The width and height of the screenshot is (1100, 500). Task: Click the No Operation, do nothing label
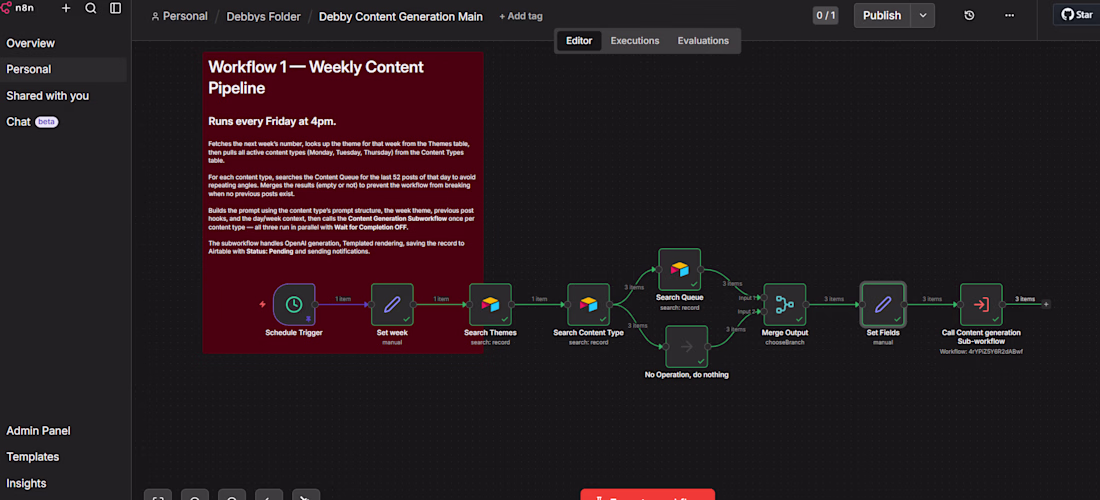pos(687,375)
